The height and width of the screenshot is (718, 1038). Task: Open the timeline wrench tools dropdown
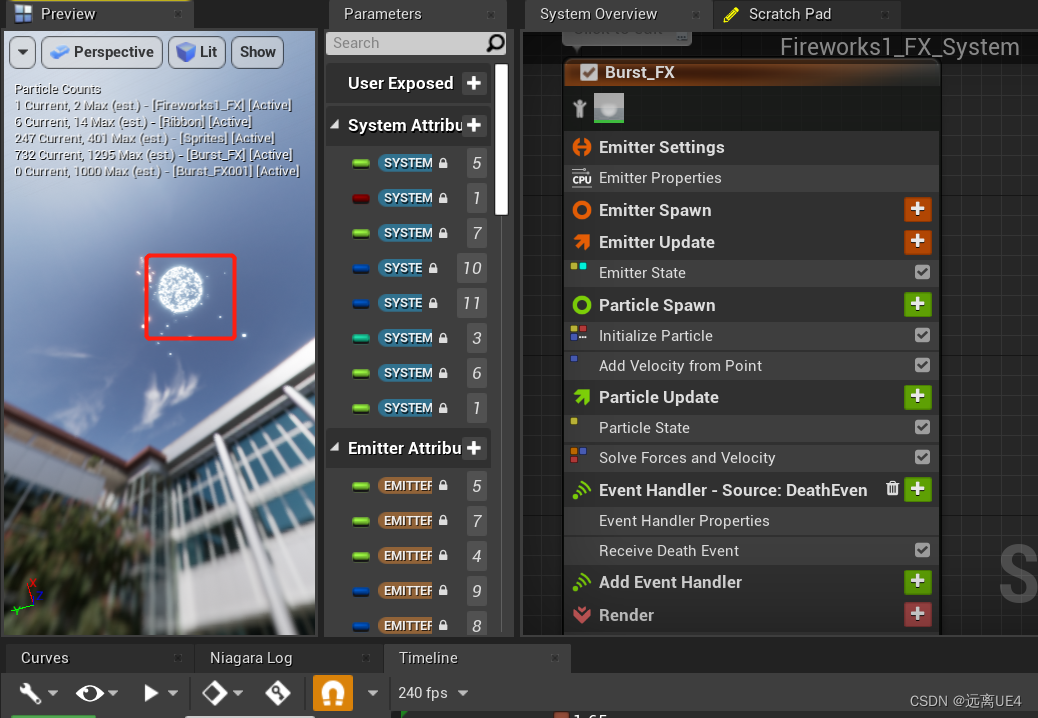[x=38, y=693]
